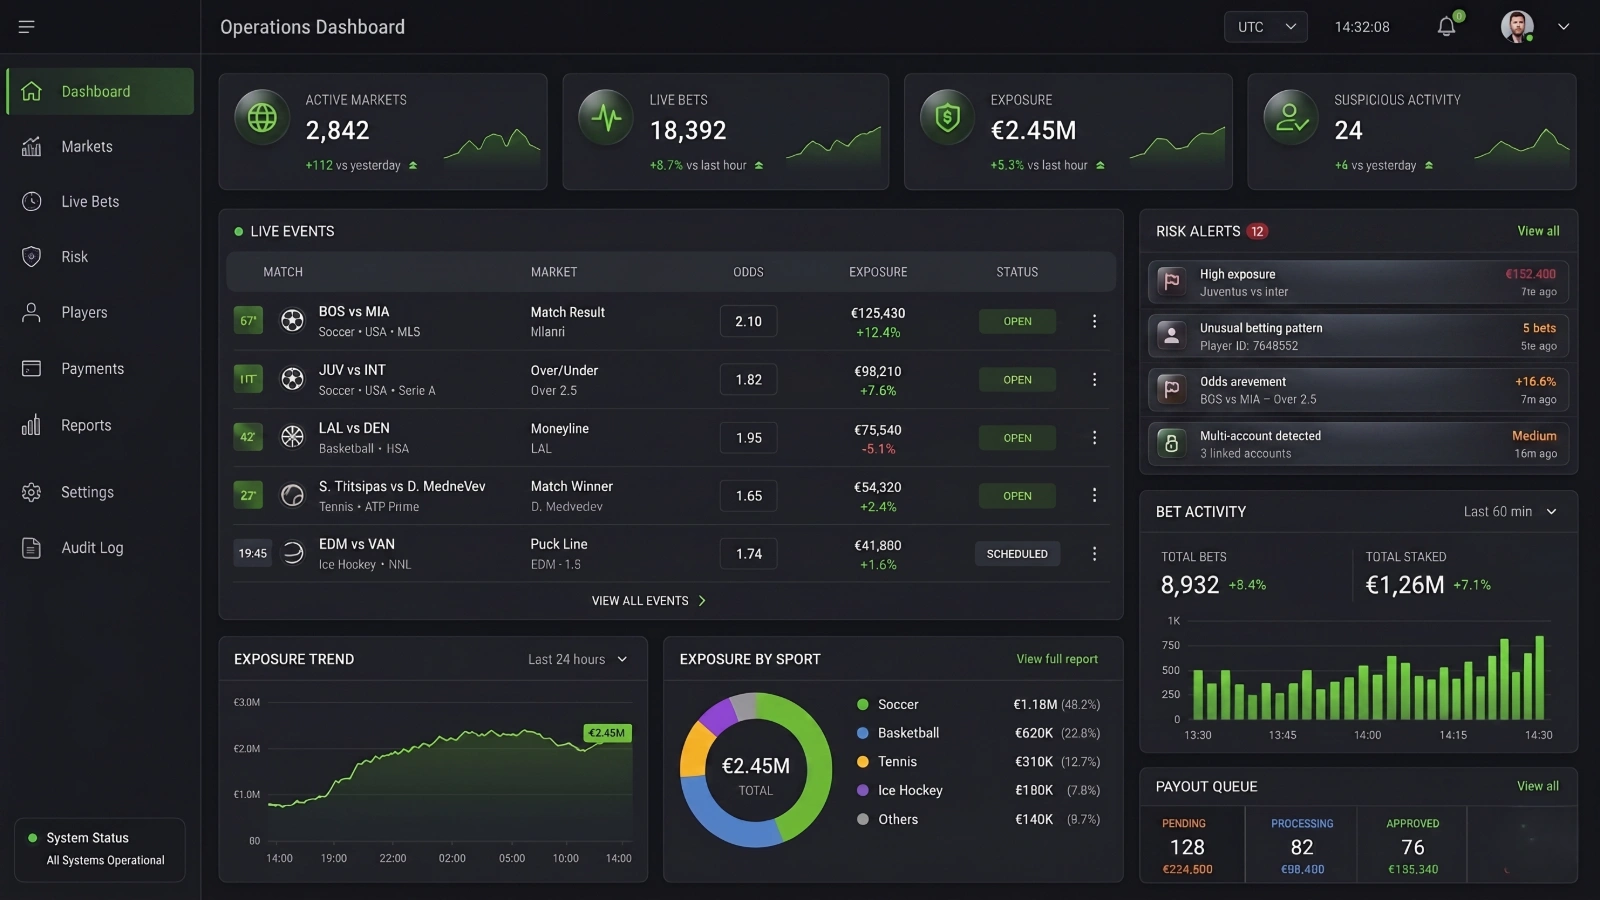Click the Risk Alerts 12 badge
1600x900 pixels.
point(1257,231)
